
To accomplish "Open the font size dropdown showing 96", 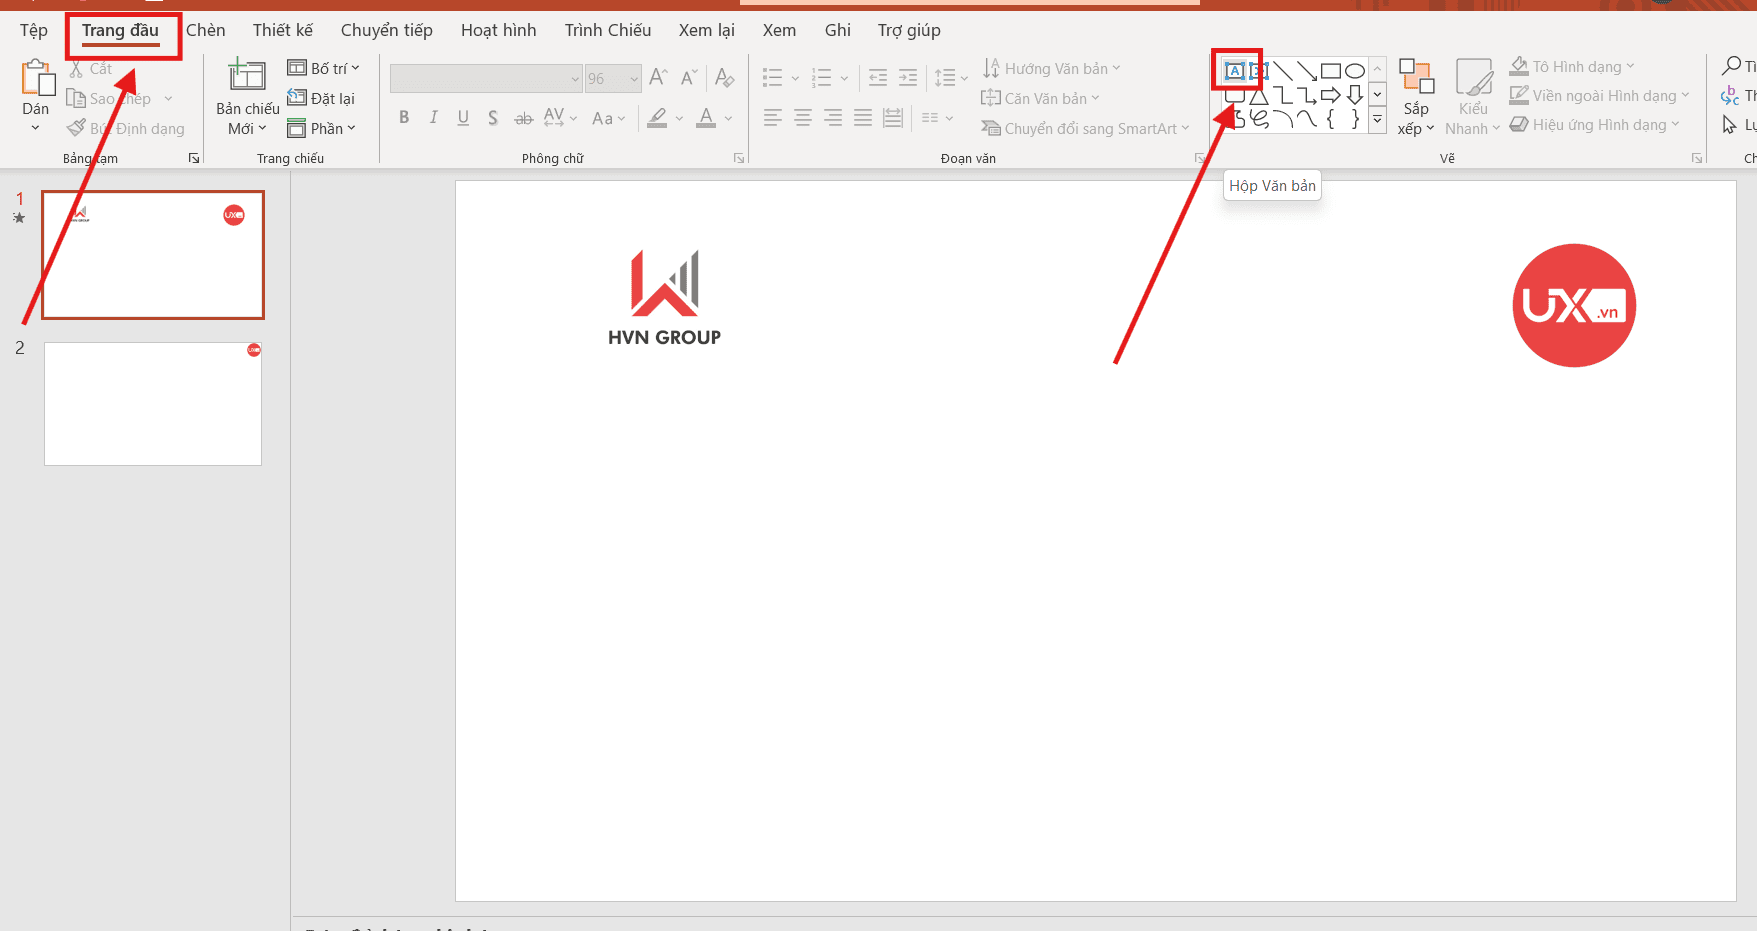I will (x=634, y=79).
